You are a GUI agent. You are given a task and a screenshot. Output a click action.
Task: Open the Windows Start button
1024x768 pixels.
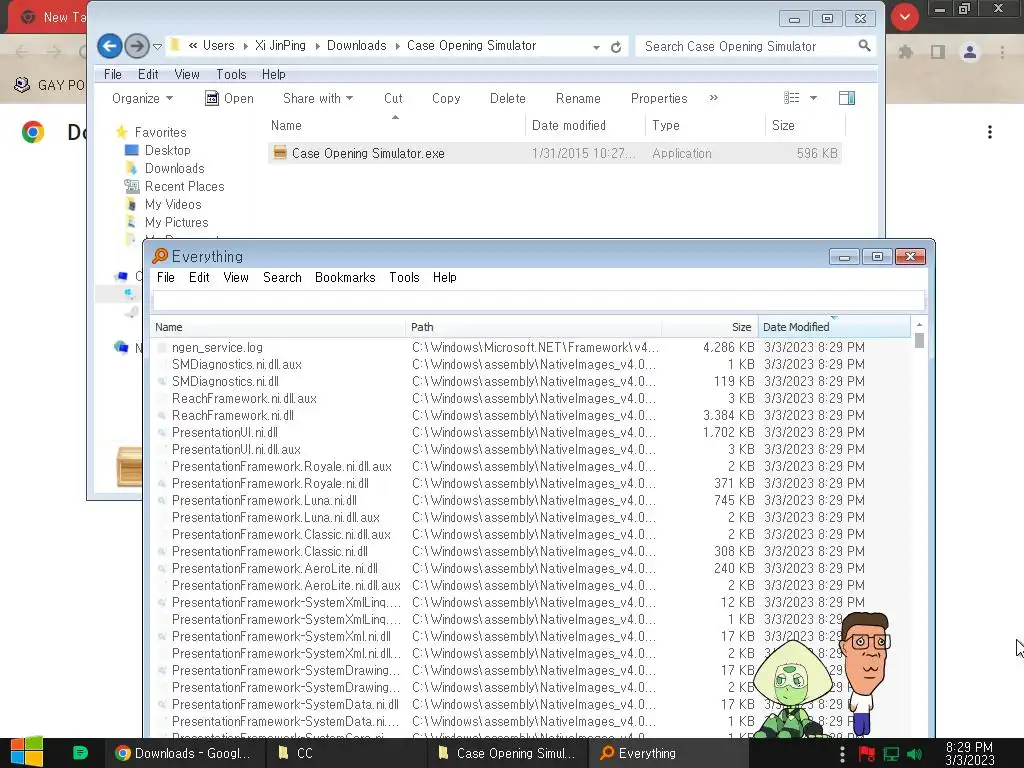tap(27, 752)
